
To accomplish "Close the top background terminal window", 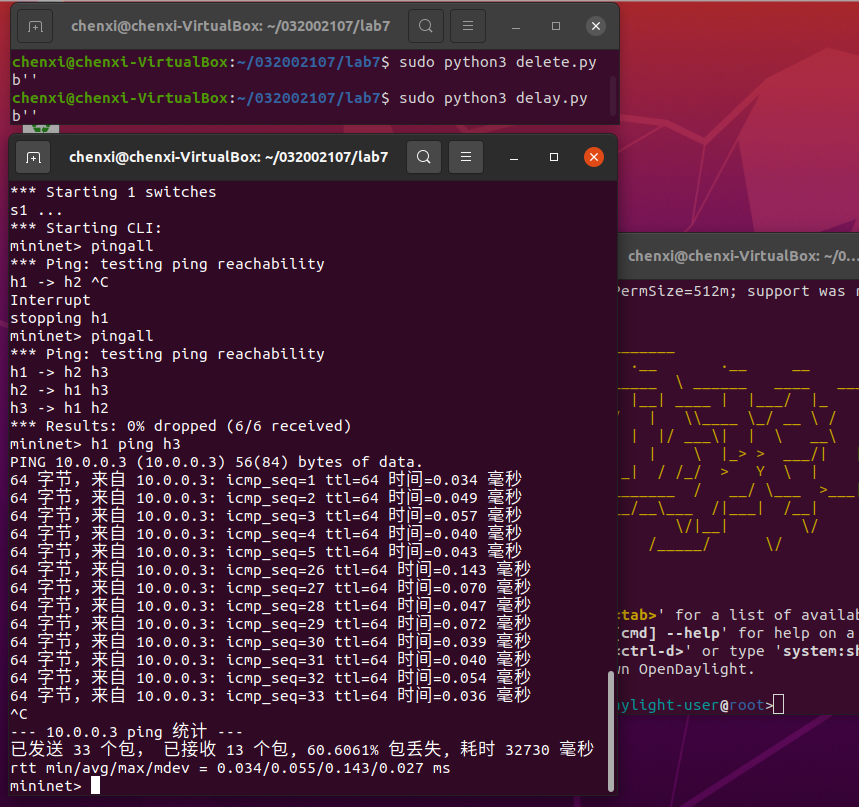I will 596,26.
